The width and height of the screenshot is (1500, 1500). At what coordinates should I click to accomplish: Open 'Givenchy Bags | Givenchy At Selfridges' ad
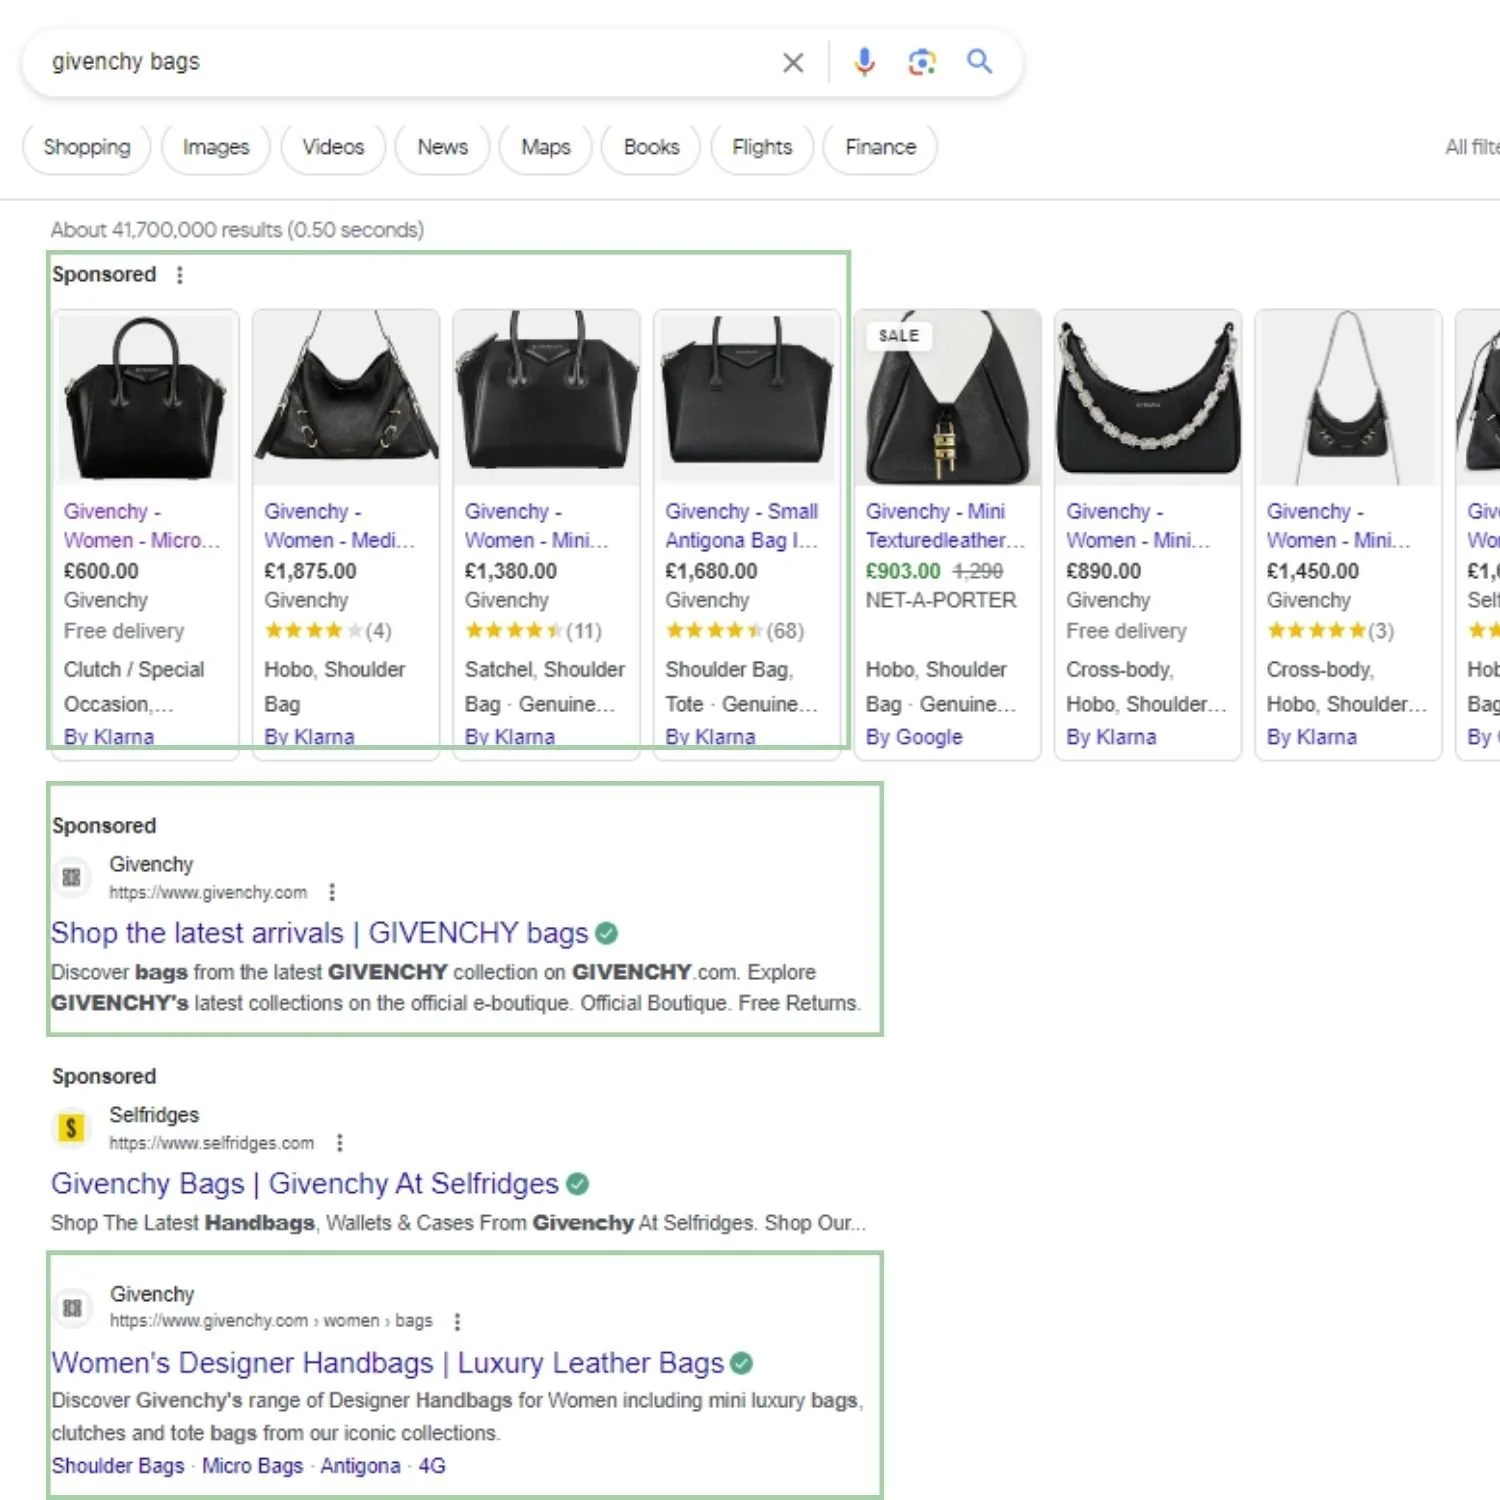(x=305, y=1184)
